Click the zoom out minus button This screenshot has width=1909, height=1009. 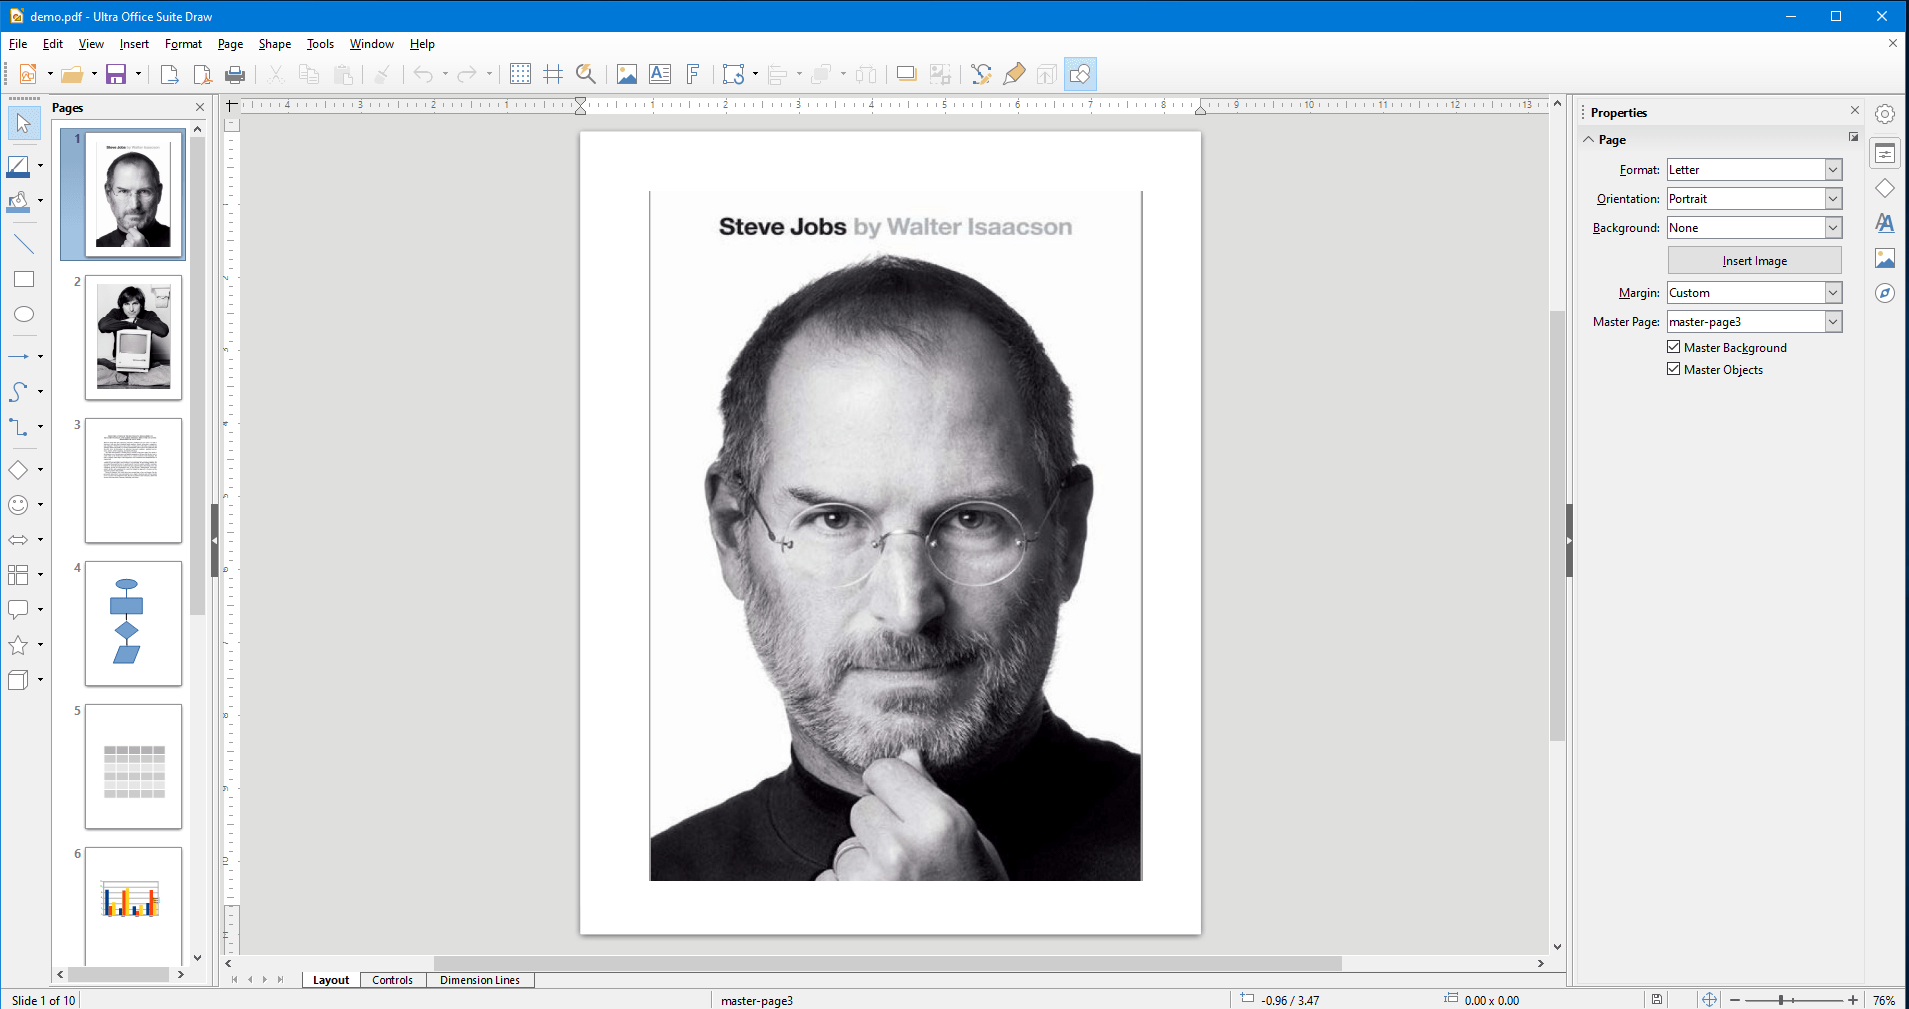pyautogui.click(x=1735, y=1000)
